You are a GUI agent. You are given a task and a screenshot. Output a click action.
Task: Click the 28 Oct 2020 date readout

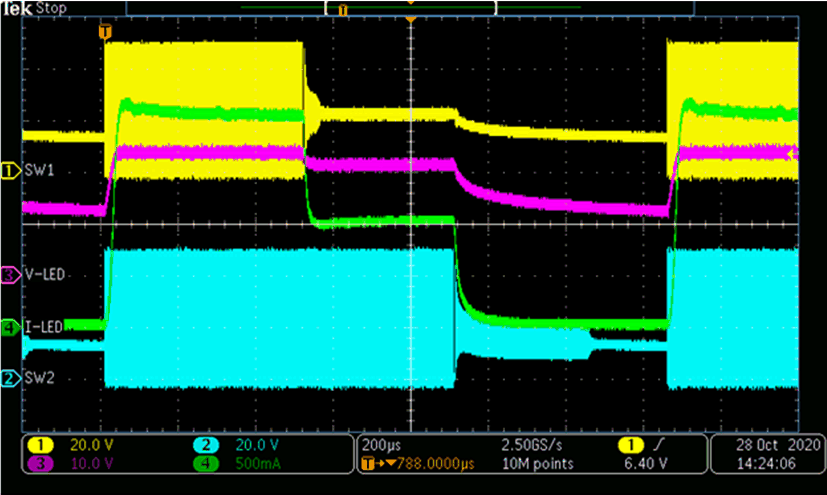coord(778,445)
